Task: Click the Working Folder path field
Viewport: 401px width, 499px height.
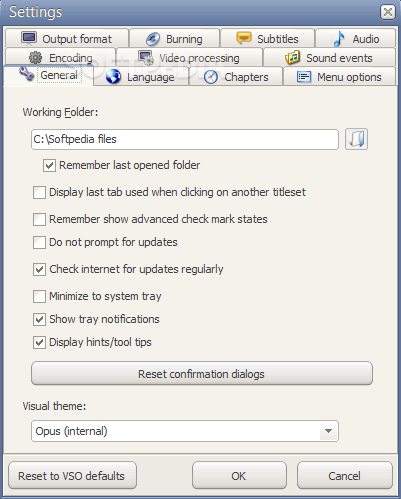Action: coord(185,139)
